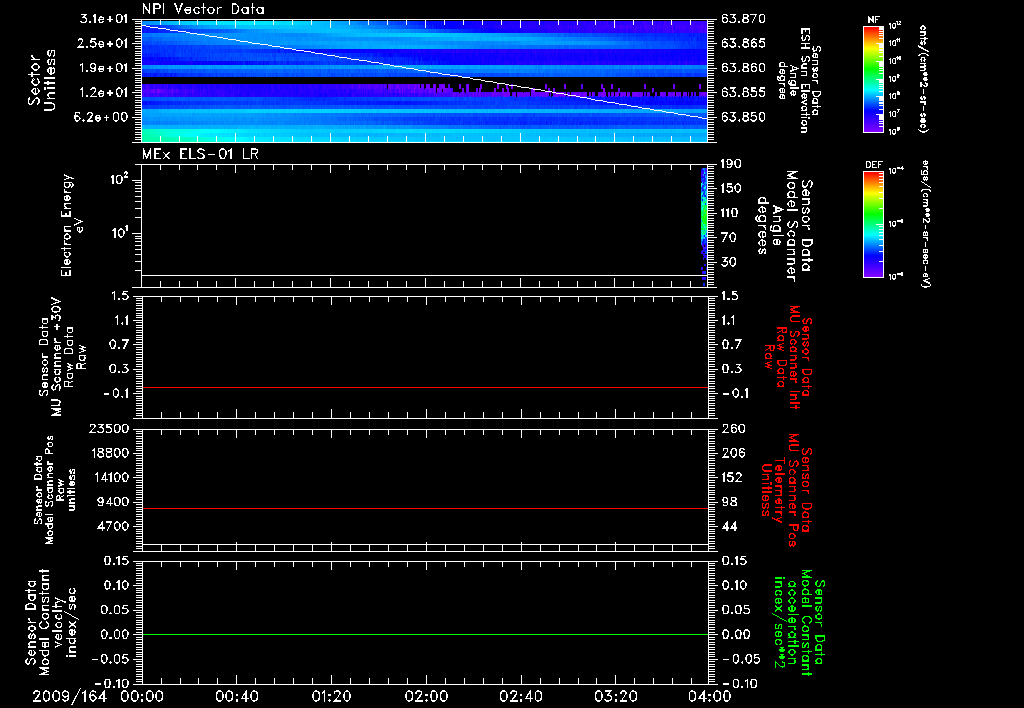Screen dimensions: 1024x708
Task: Click the "110" scanner angle tick label
Action: pos(731,213)
